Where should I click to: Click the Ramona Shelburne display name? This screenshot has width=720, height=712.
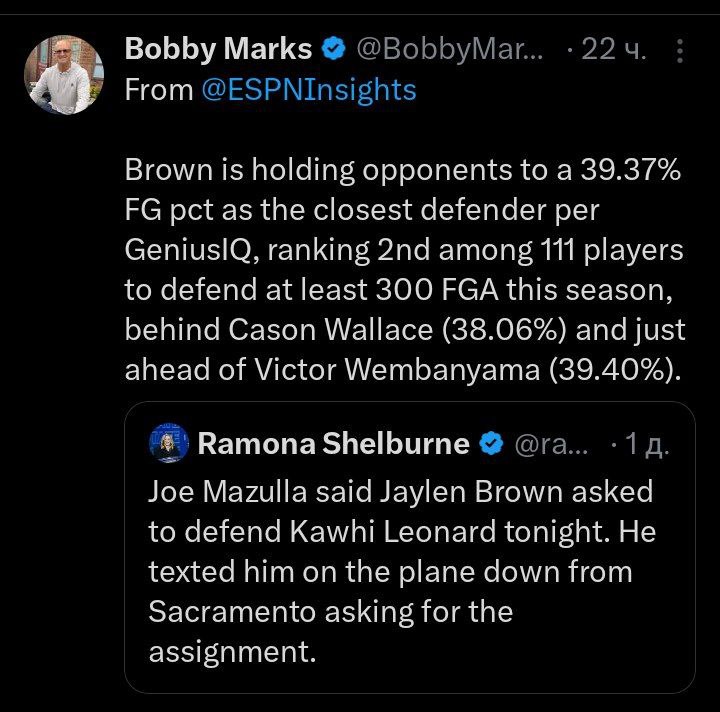coord(333,444)
